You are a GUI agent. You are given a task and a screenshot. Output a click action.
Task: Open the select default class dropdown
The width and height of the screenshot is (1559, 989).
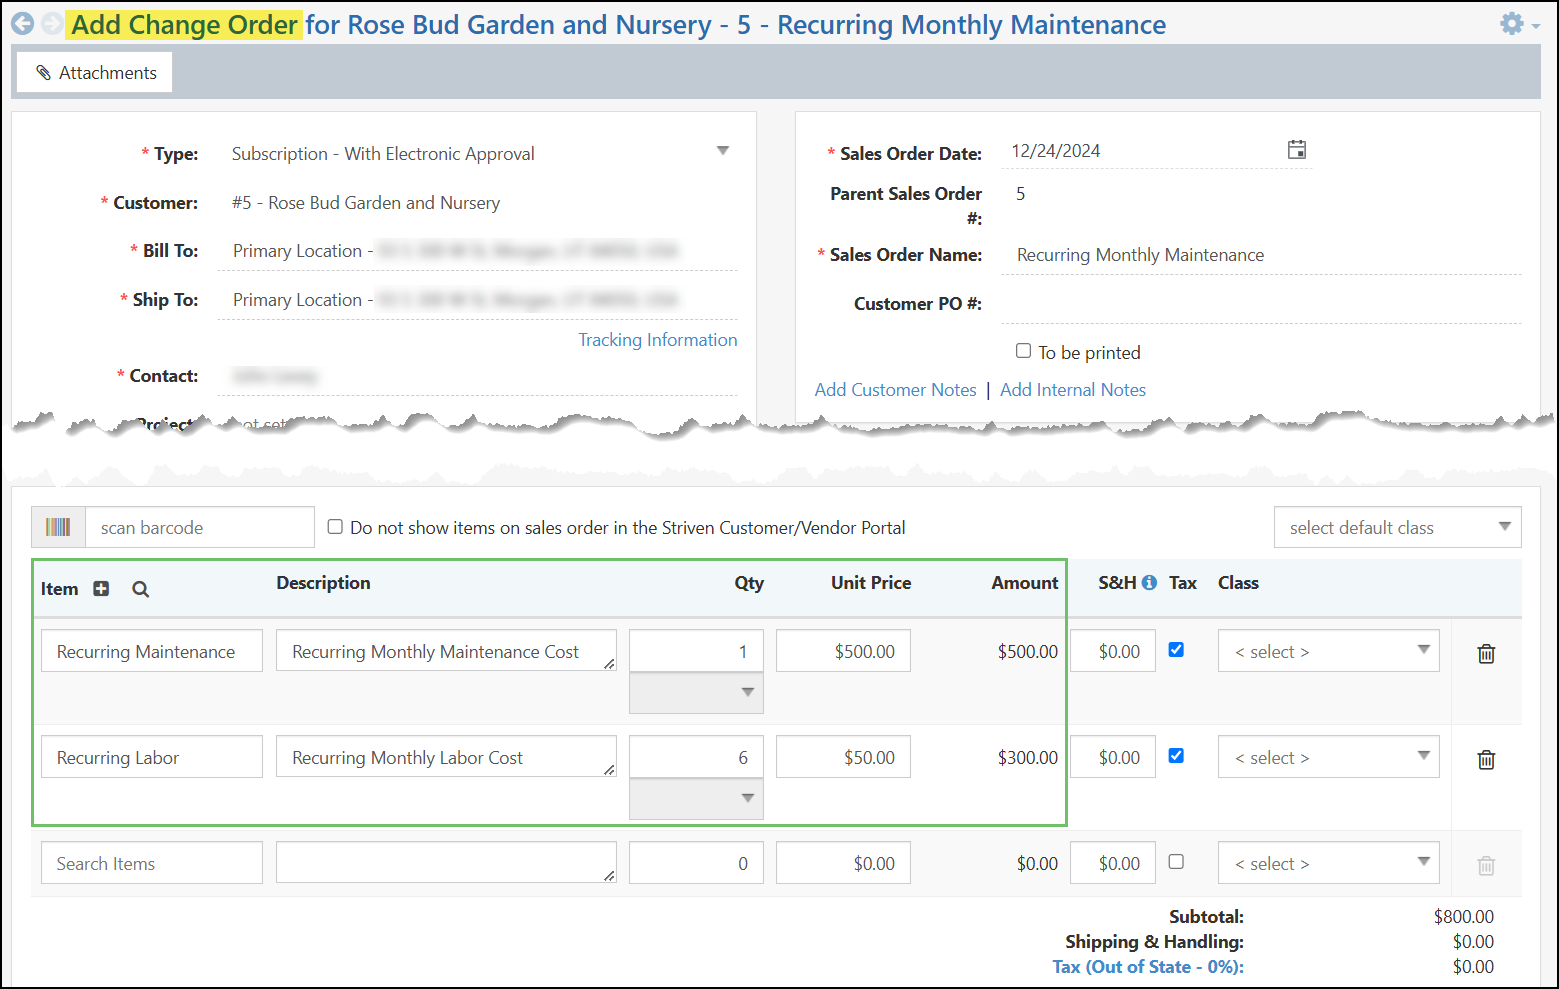coord(1397,527)
